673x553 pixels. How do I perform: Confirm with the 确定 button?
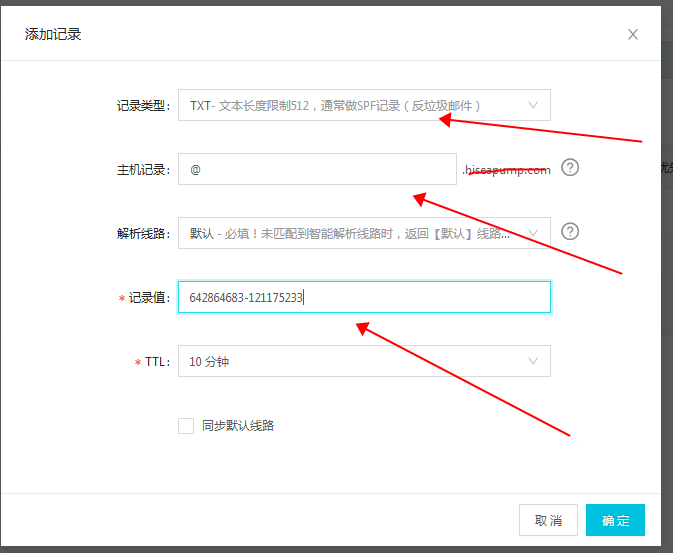tap(615, 520)
